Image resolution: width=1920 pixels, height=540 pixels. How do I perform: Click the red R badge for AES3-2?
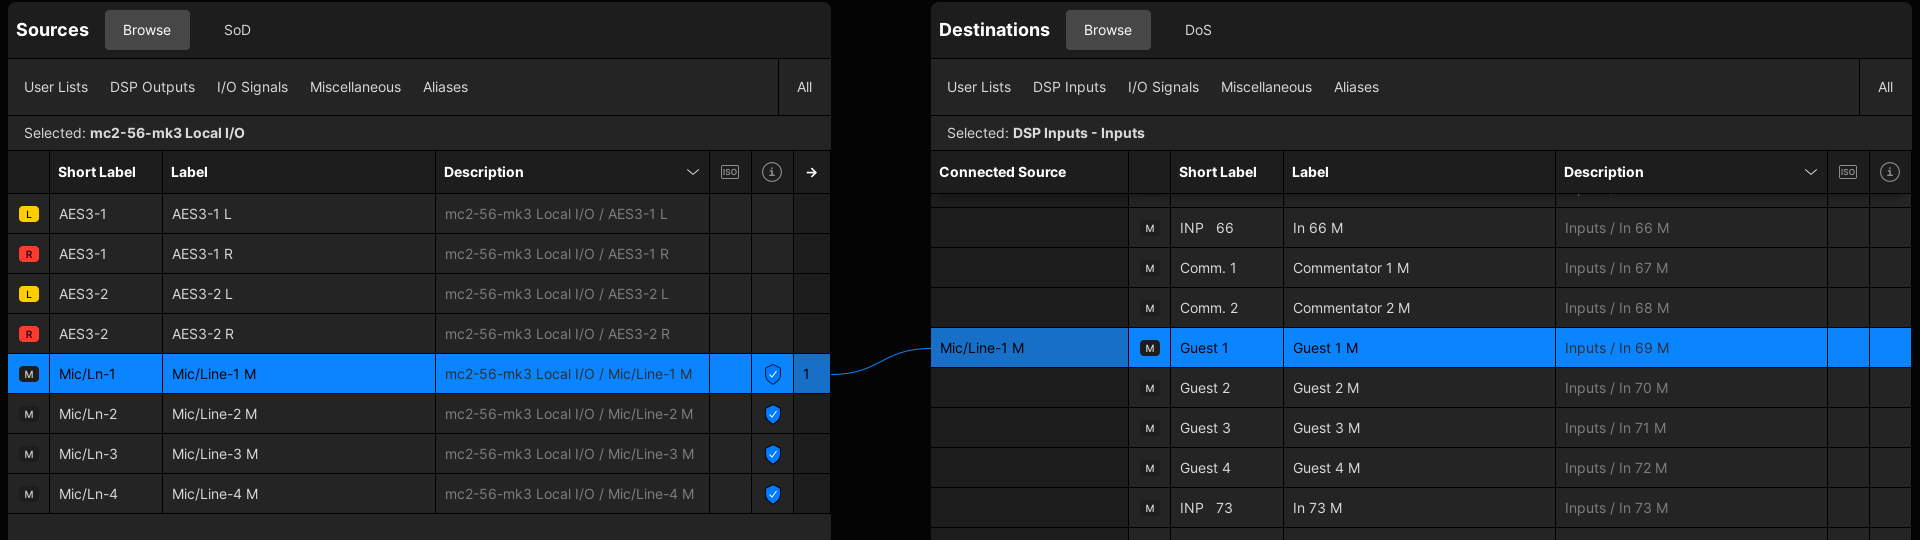click(x=29, y=334)
